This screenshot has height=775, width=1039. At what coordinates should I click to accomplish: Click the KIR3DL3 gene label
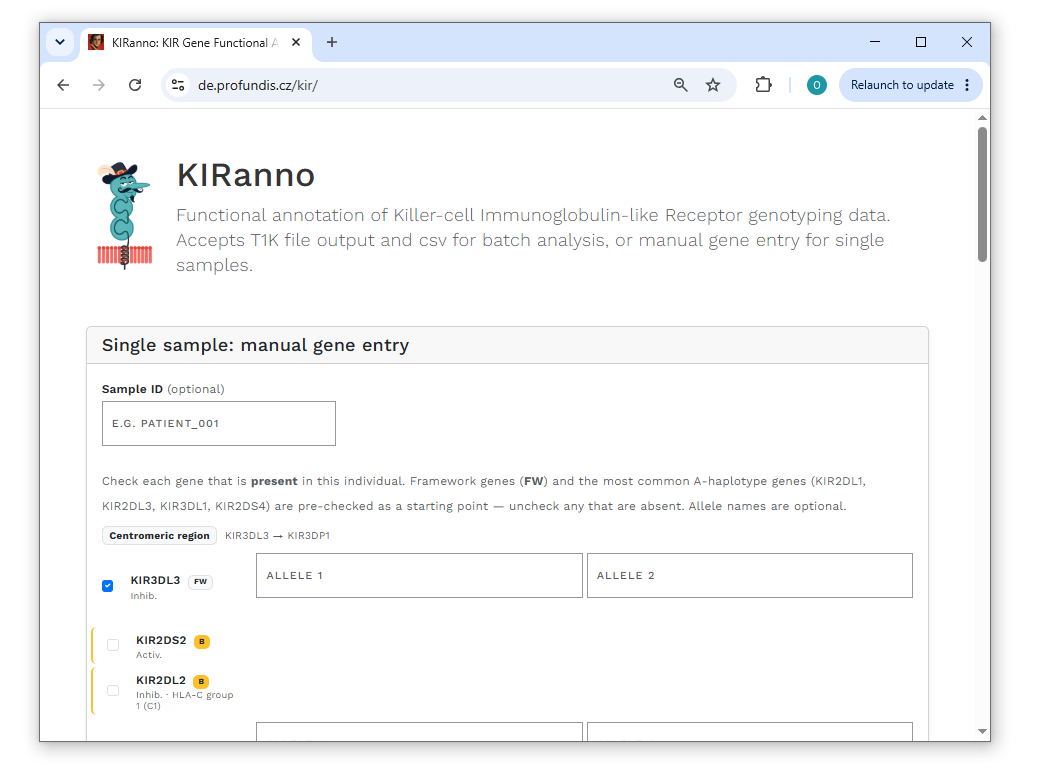155,580
